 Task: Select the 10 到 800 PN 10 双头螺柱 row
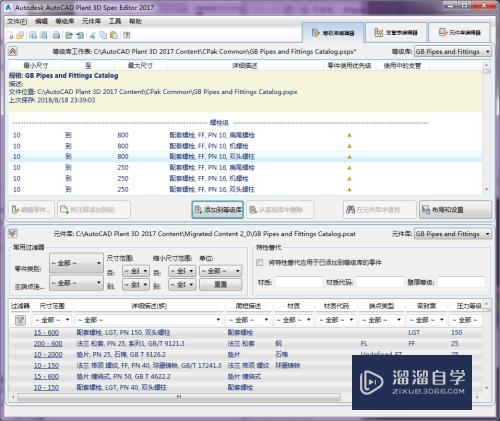[x=245, y=157]
